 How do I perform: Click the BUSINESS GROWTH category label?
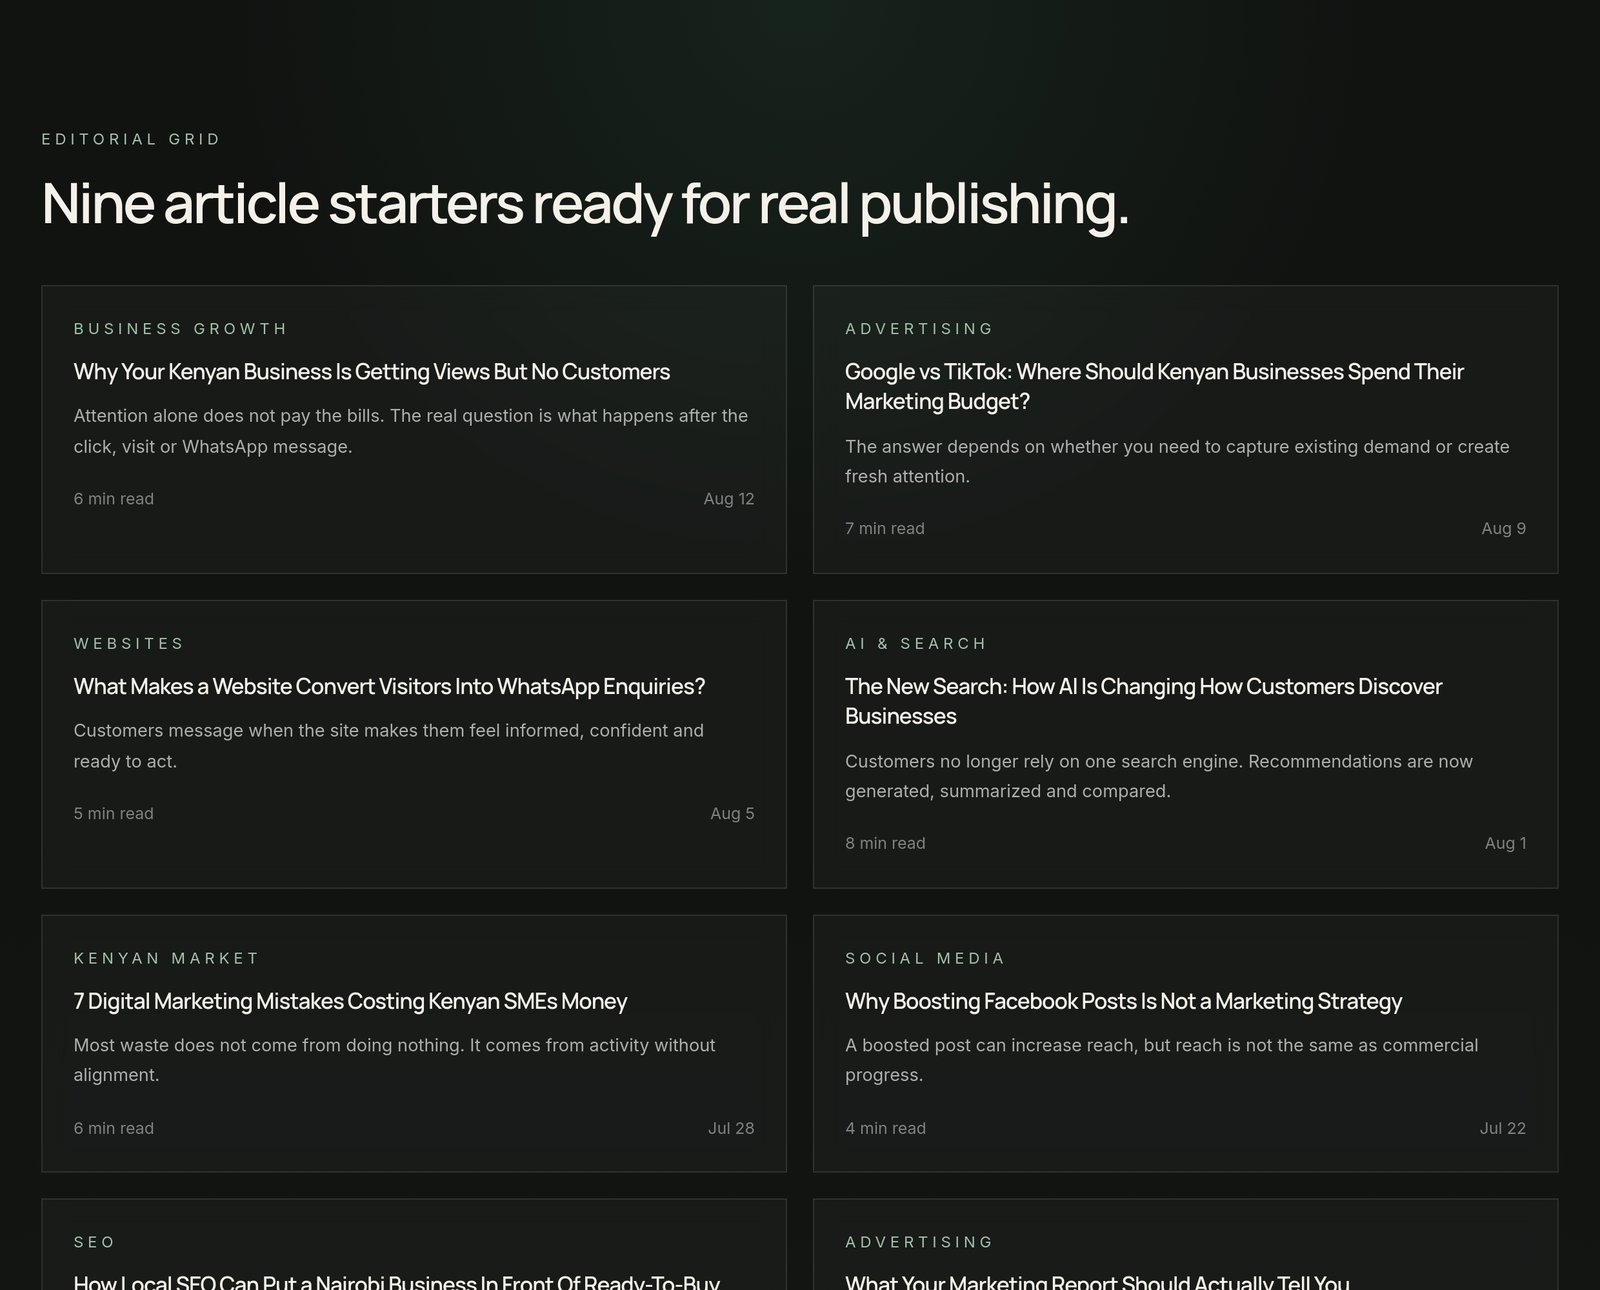(180, 329)
